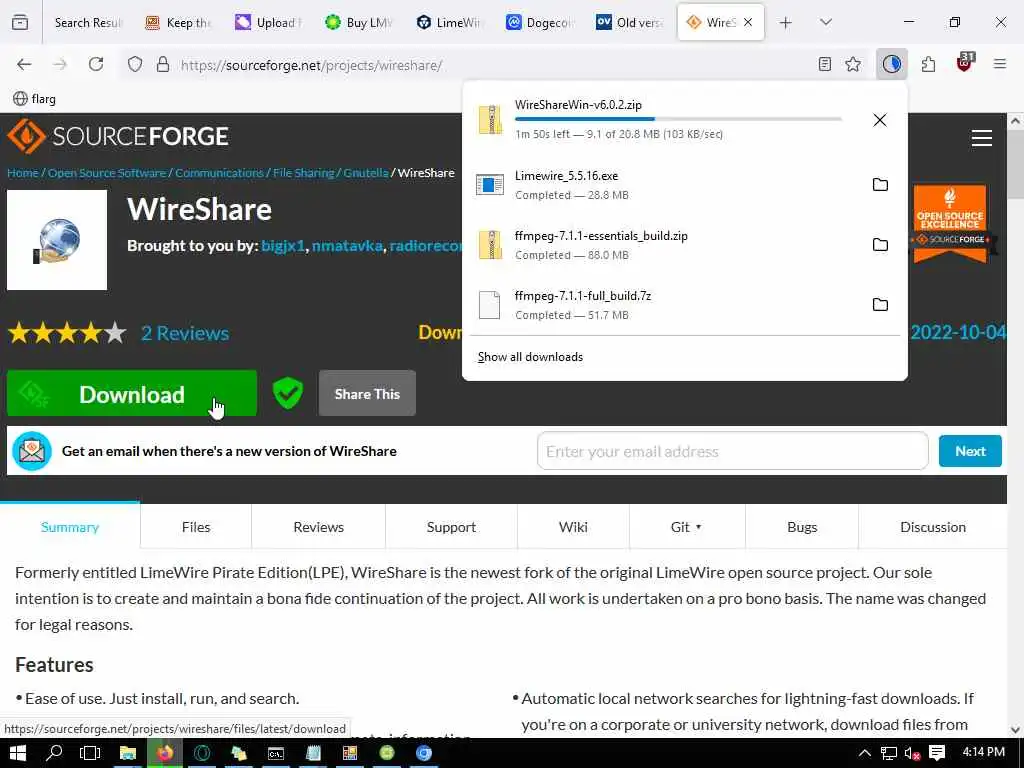Open the Open Source Software breadcrumb
Screen dimensions: 1024x768
click(x=106, y=173)
